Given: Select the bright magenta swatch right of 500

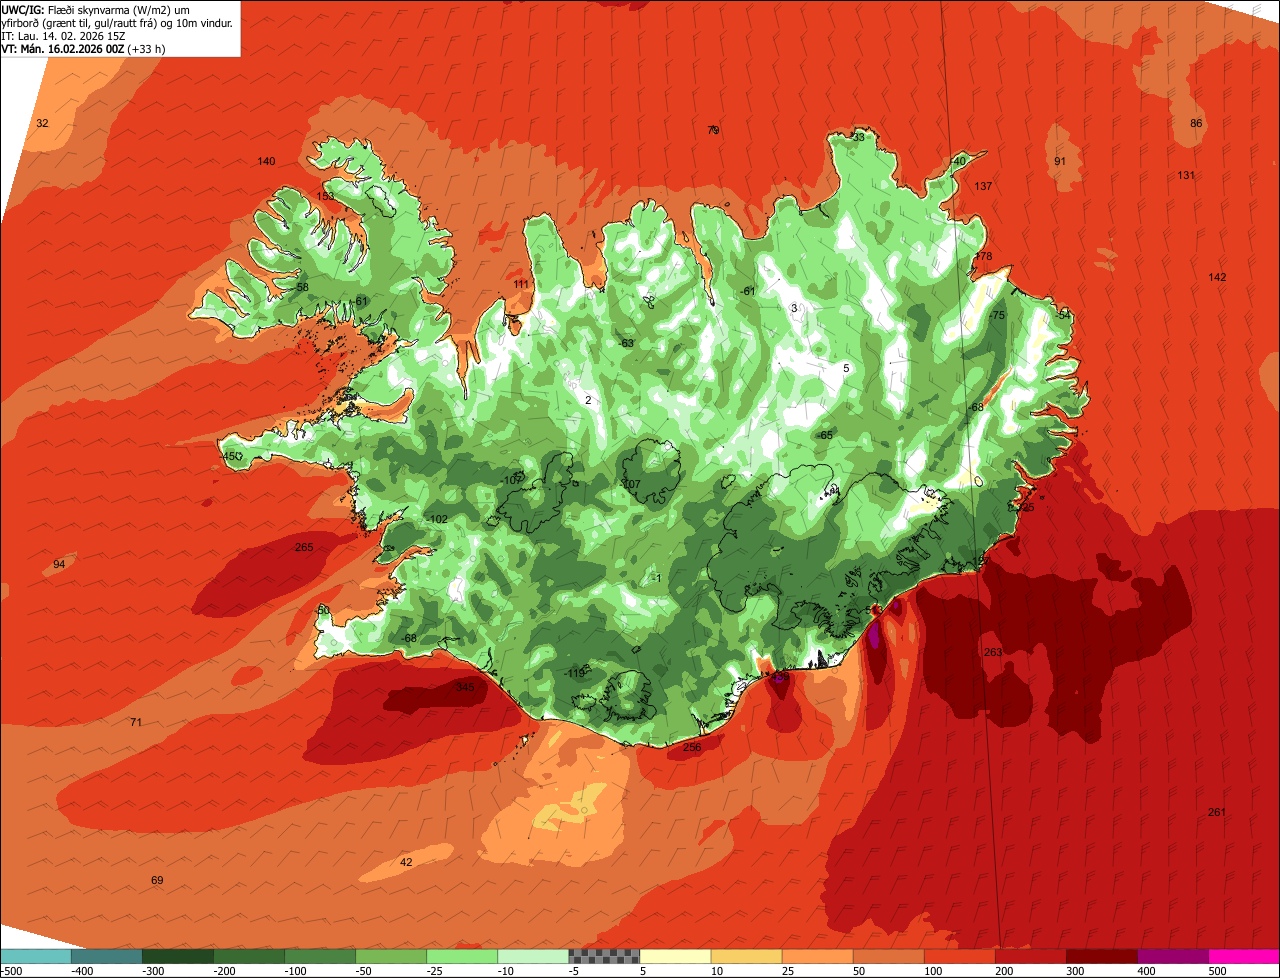Looking at the screenshot, I should 1244,956.
